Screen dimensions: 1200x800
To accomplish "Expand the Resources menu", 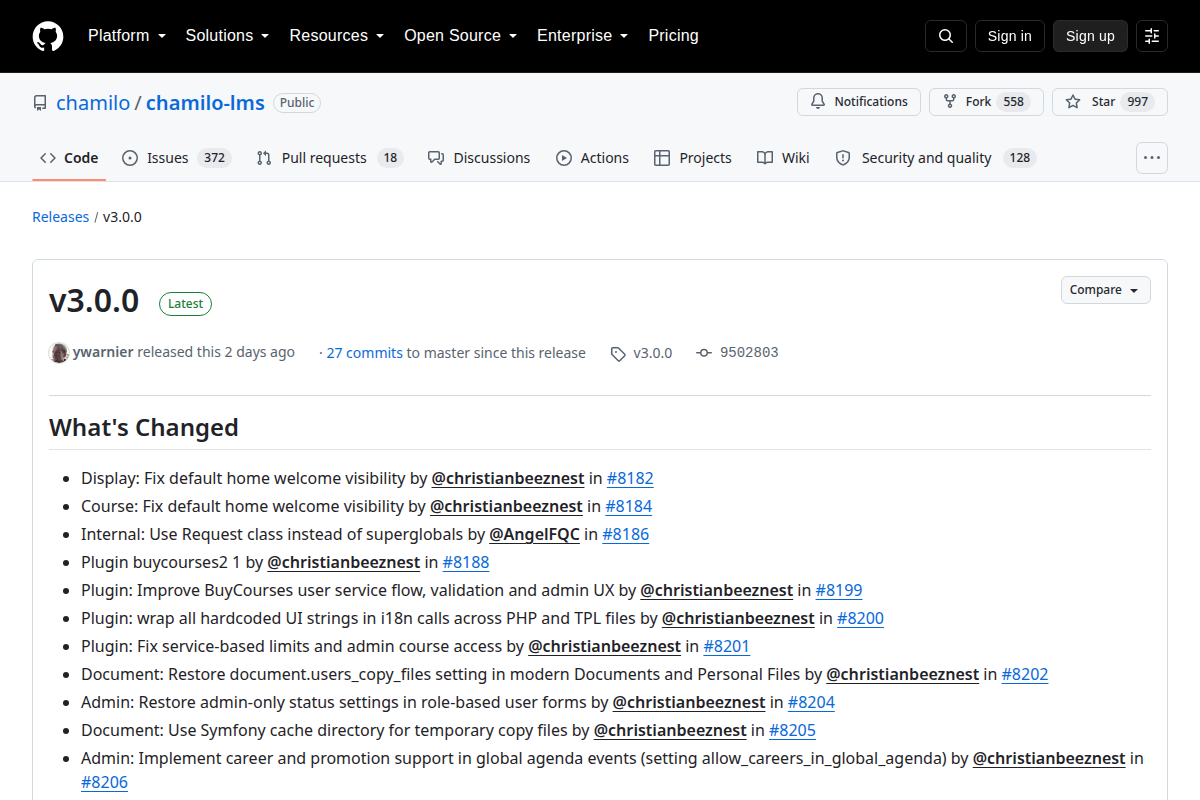I will tap(337, 36).
